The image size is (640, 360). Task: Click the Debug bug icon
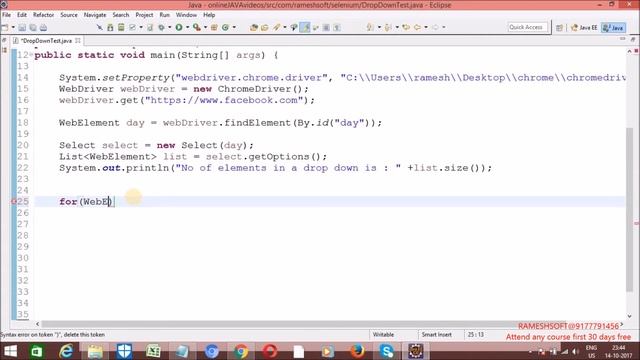click(x=162, y=27)
